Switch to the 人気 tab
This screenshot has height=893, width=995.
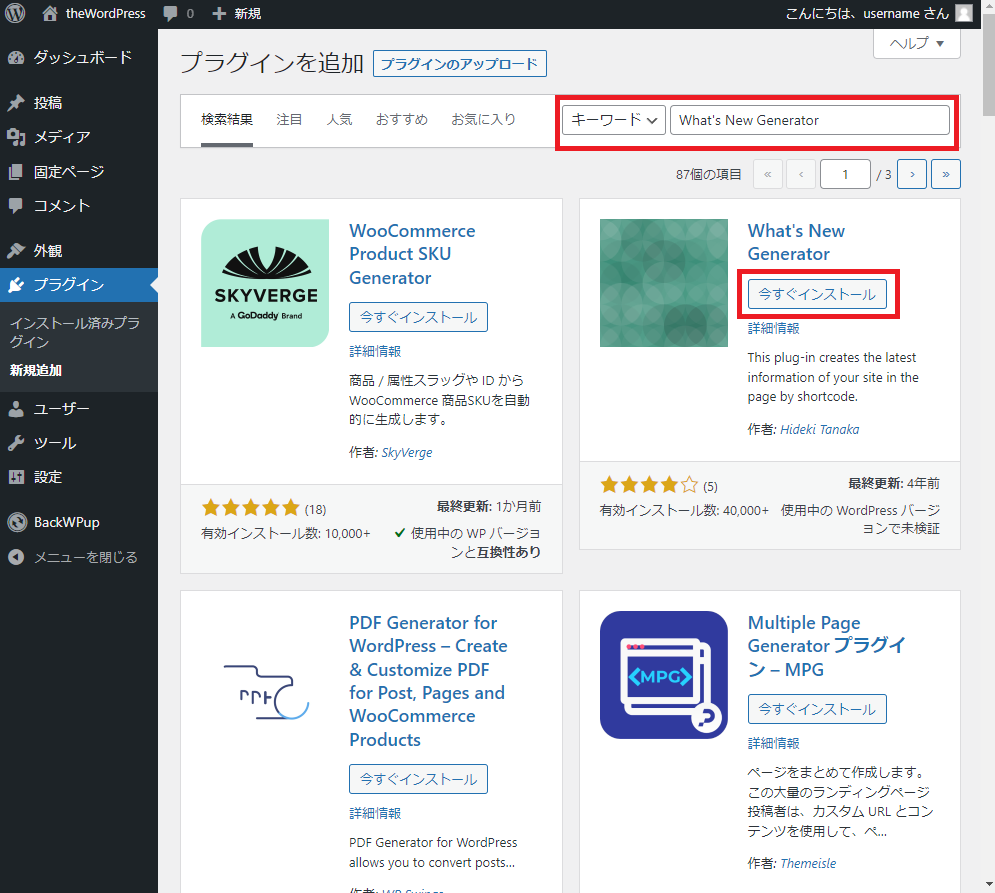[339, 119]
